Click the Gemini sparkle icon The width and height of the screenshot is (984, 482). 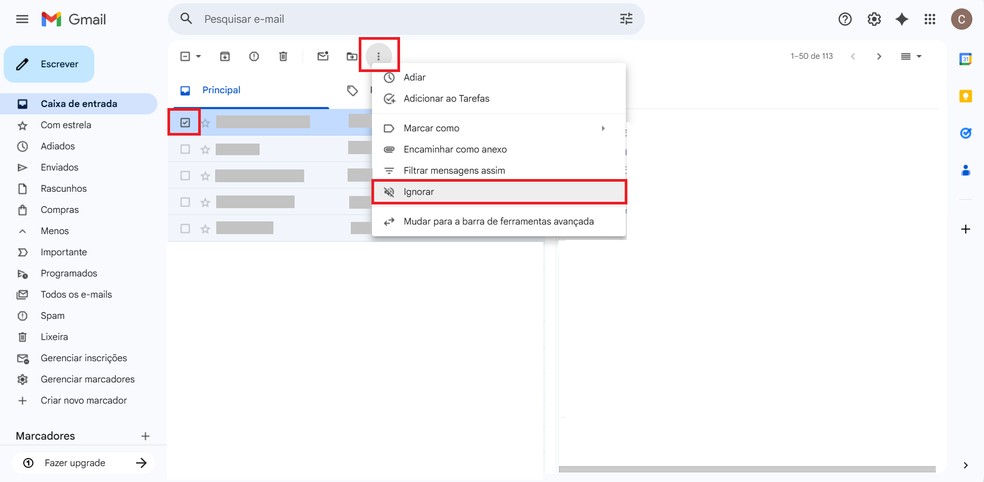(902, 19)
